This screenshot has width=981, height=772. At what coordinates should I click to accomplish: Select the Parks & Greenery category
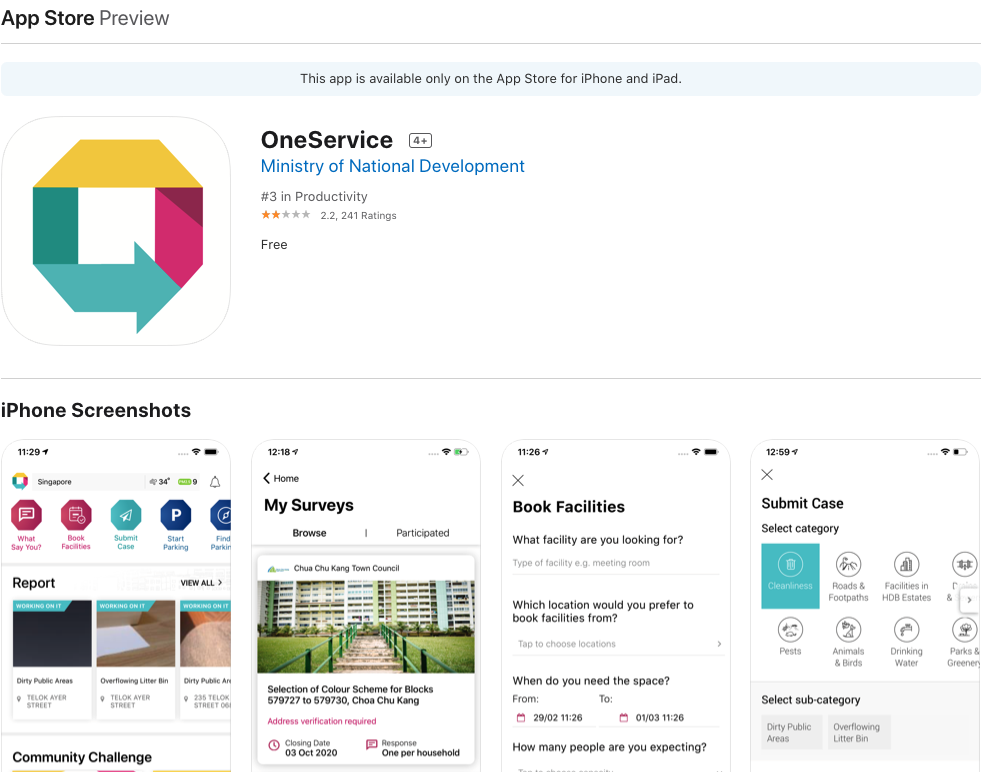[x=964, y=642]
